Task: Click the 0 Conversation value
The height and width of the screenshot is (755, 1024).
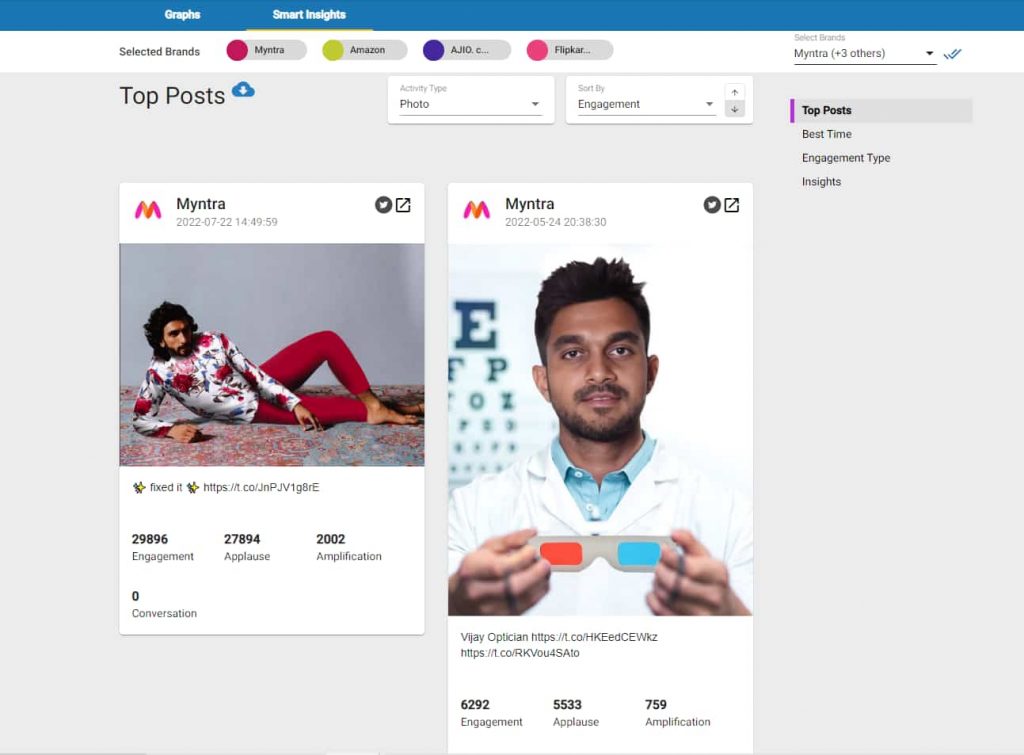Action: point(135,596)
